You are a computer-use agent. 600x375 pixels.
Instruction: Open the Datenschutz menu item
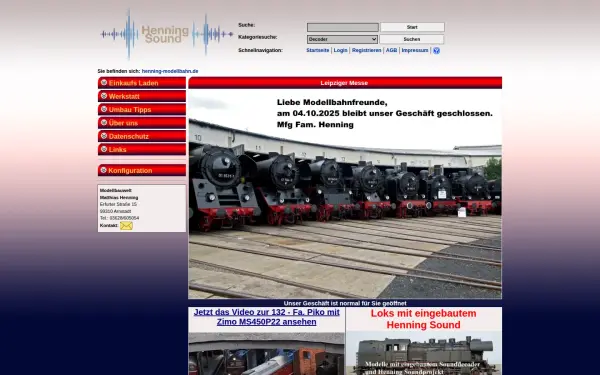(142, 136)
